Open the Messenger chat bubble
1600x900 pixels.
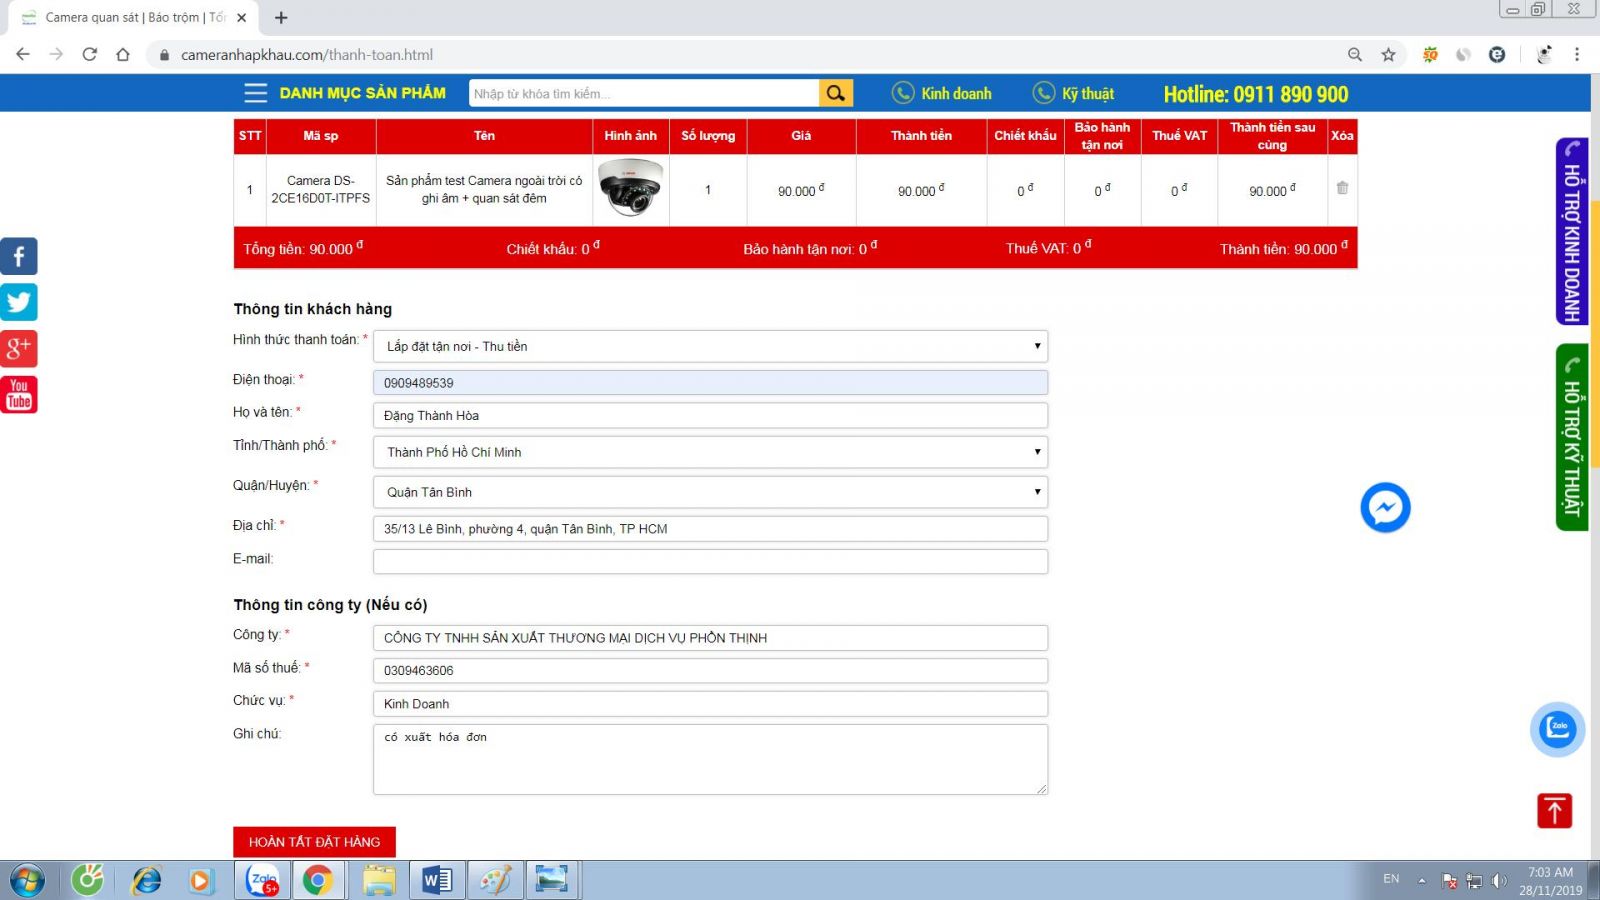pyautogui.click(x=1385, y=508)
